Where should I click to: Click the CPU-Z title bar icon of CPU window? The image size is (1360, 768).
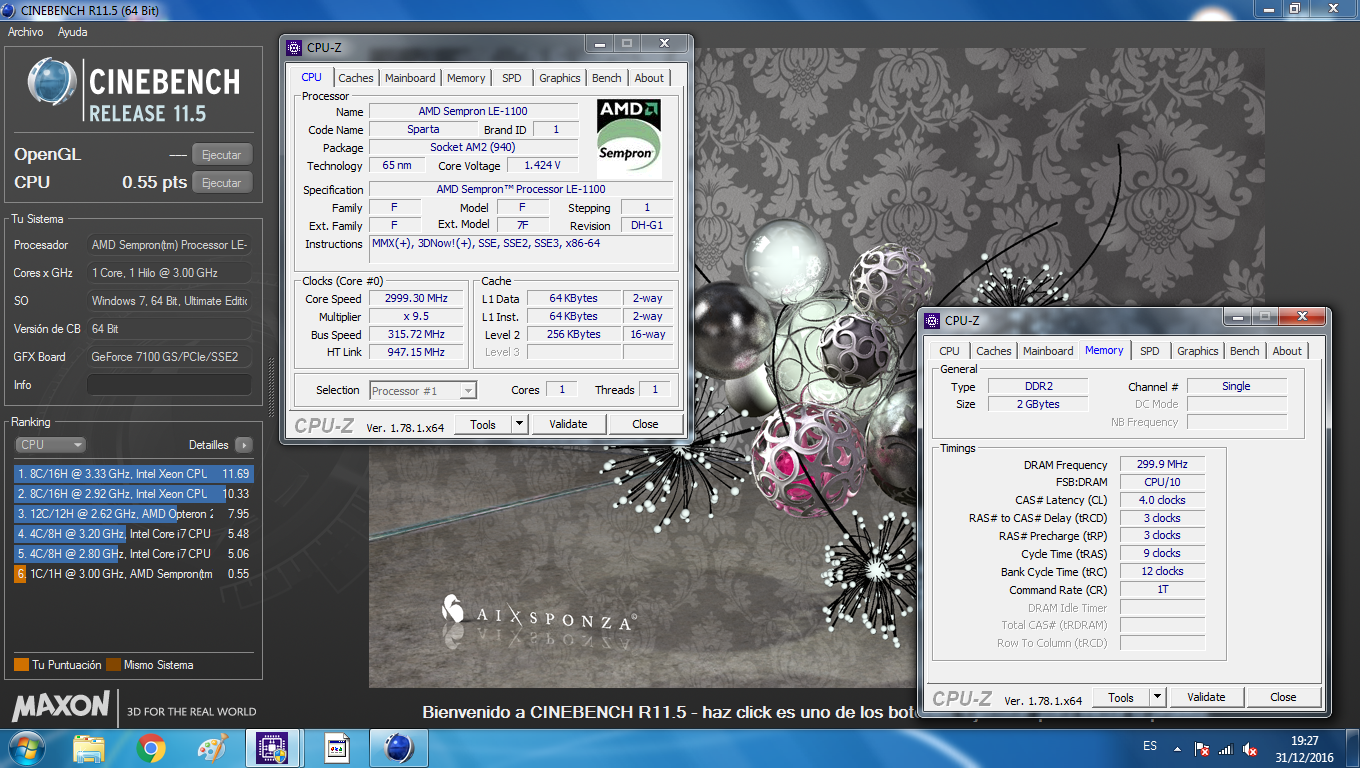[x=293, y=47]
